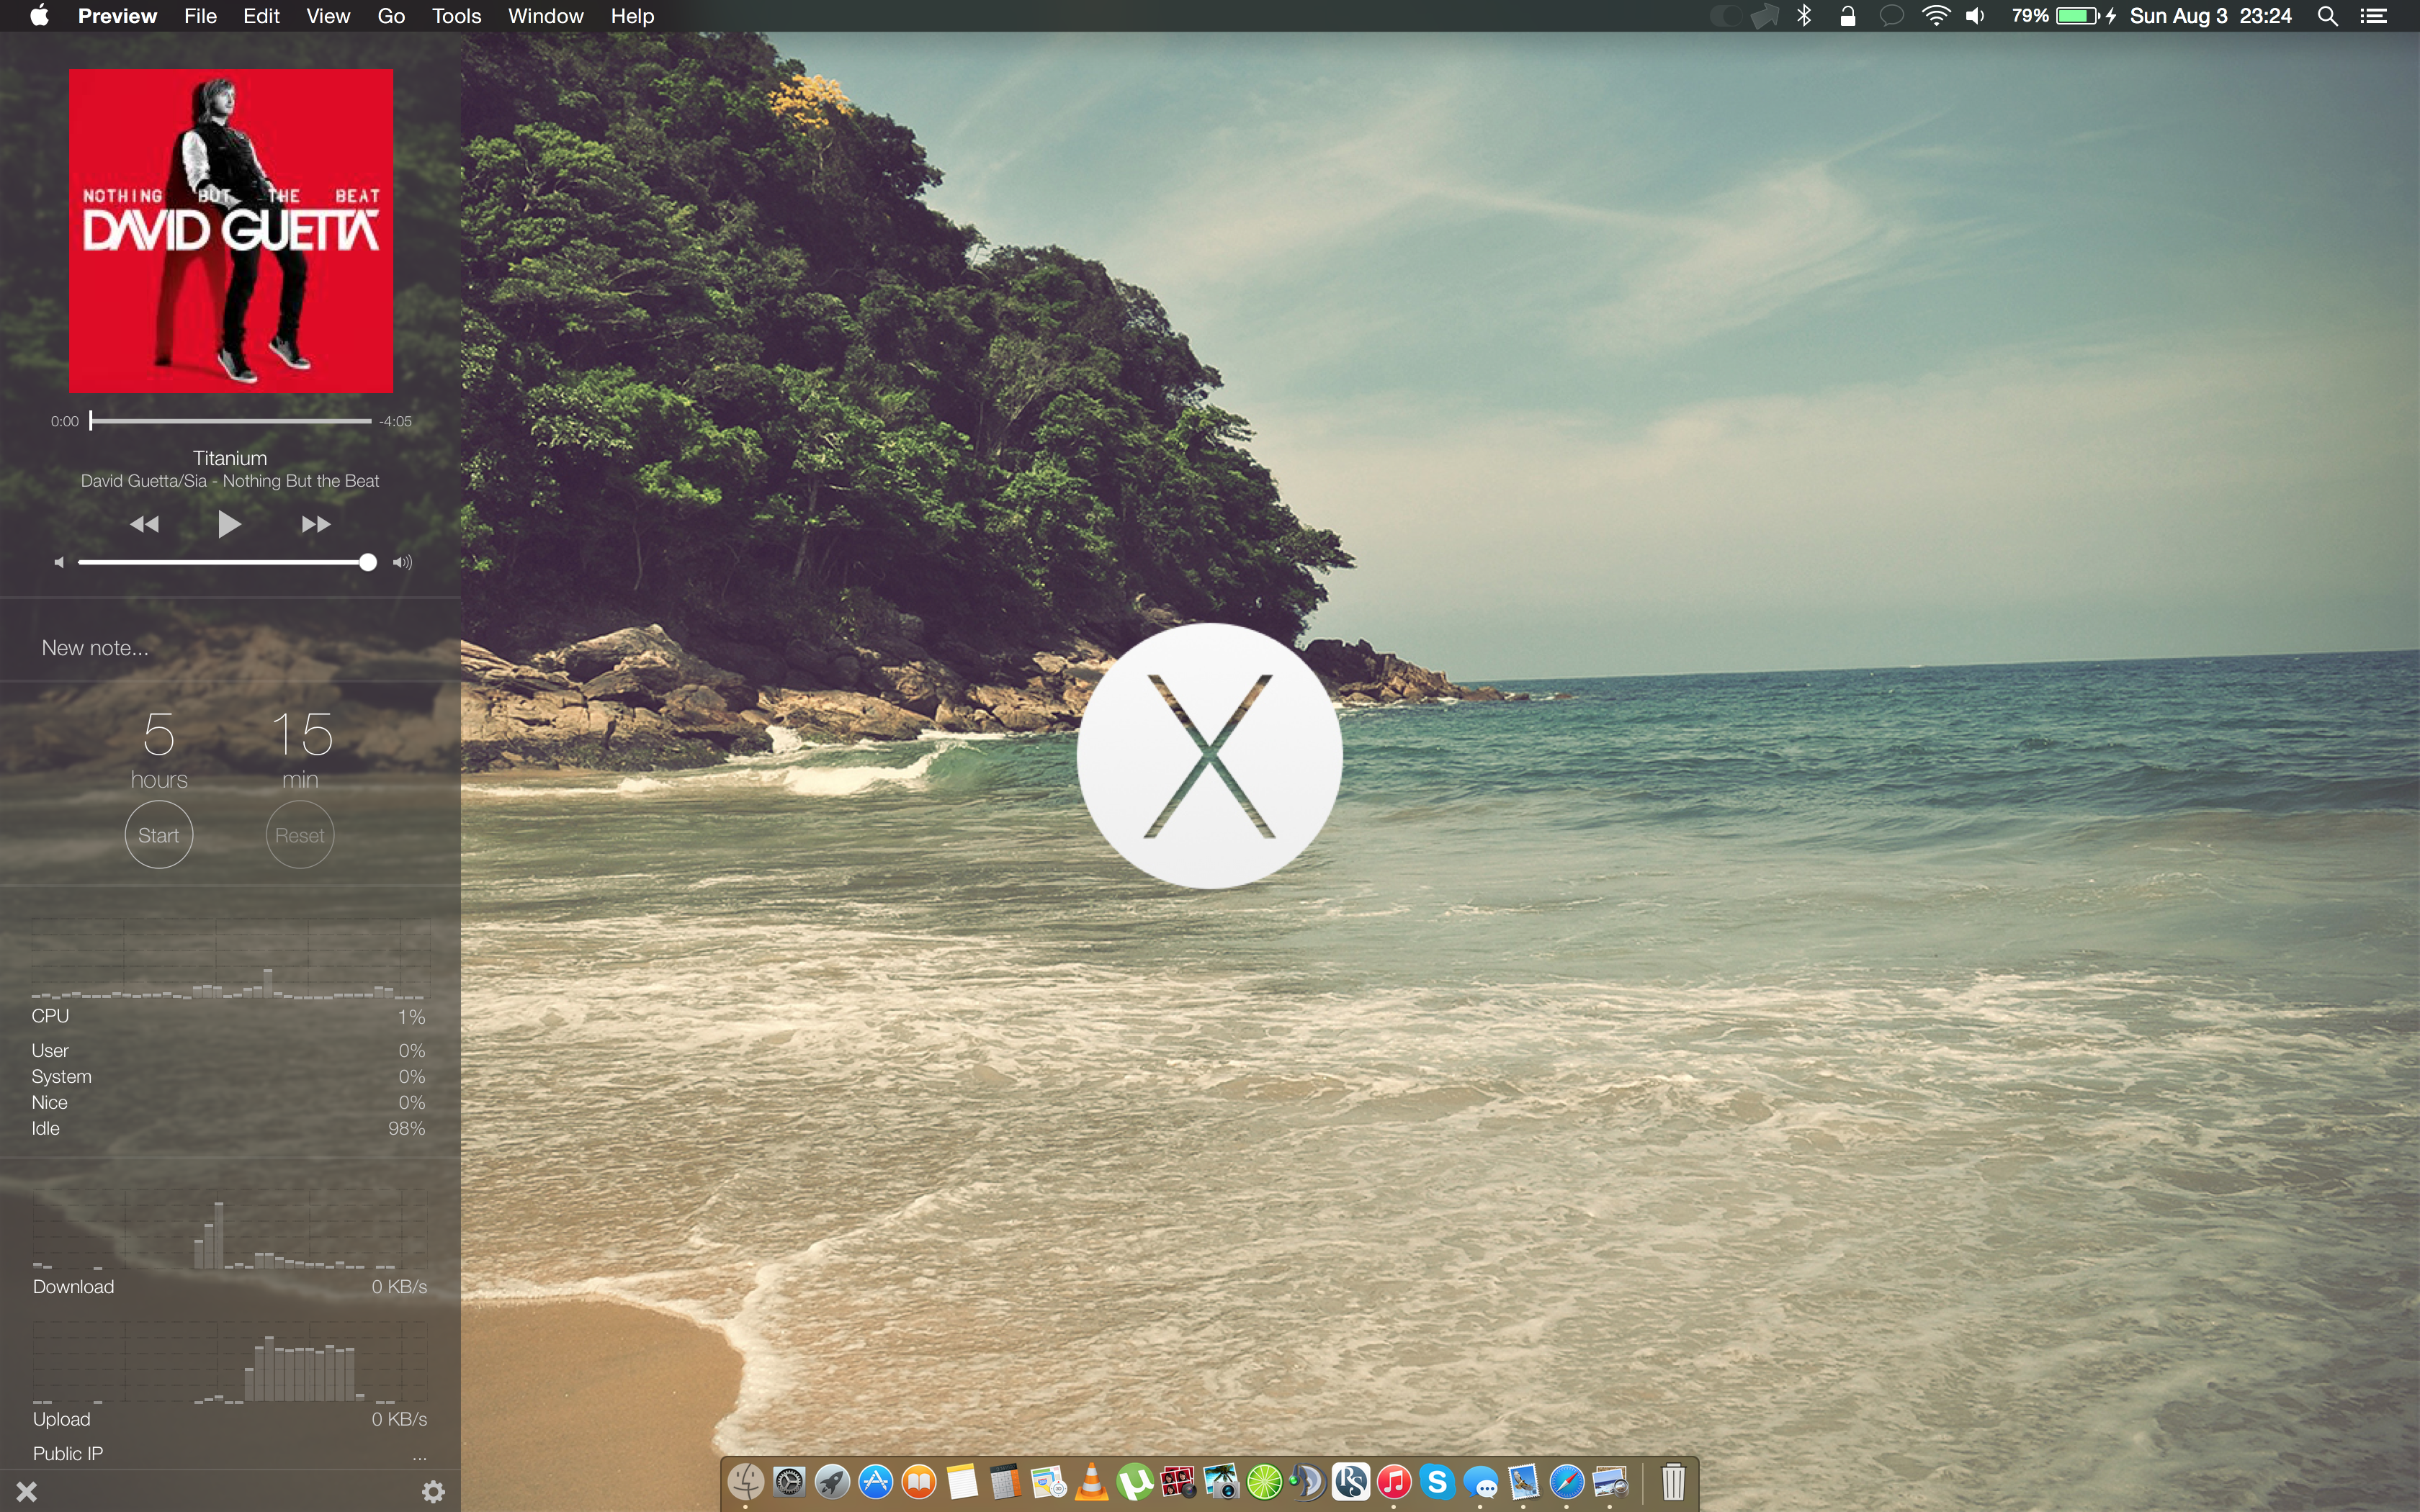
Task: Toggle play for Titanium track
Action: (x=229, y=524)
